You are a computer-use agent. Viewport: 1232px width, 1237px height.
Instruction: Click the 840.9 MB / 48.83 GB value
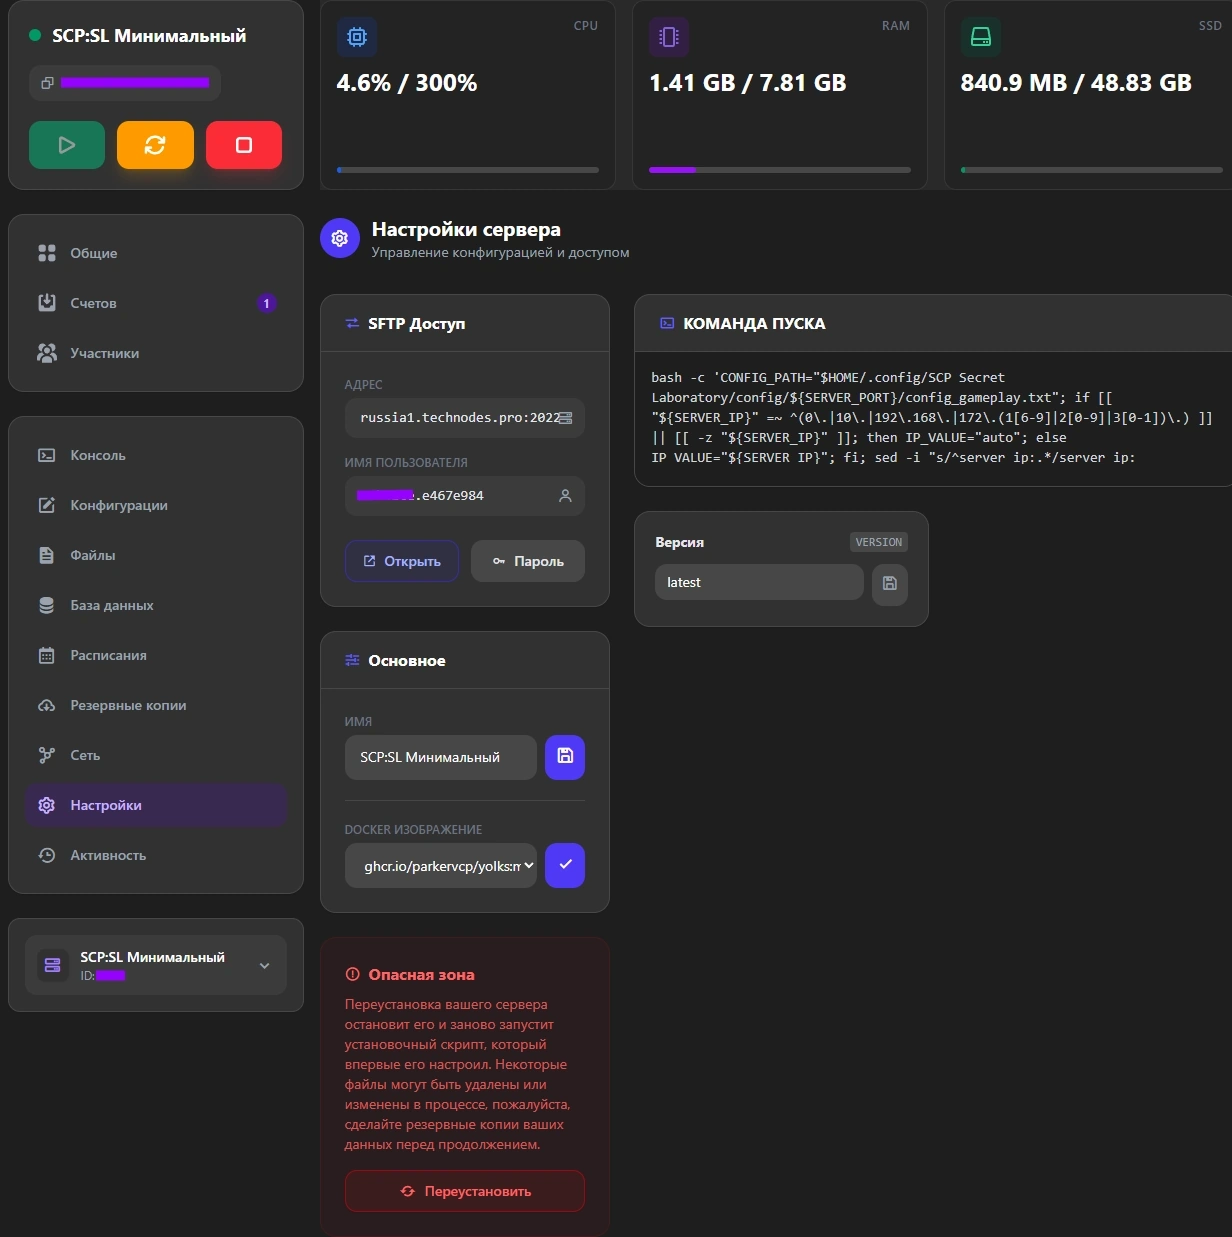[x=1076, y=83]
